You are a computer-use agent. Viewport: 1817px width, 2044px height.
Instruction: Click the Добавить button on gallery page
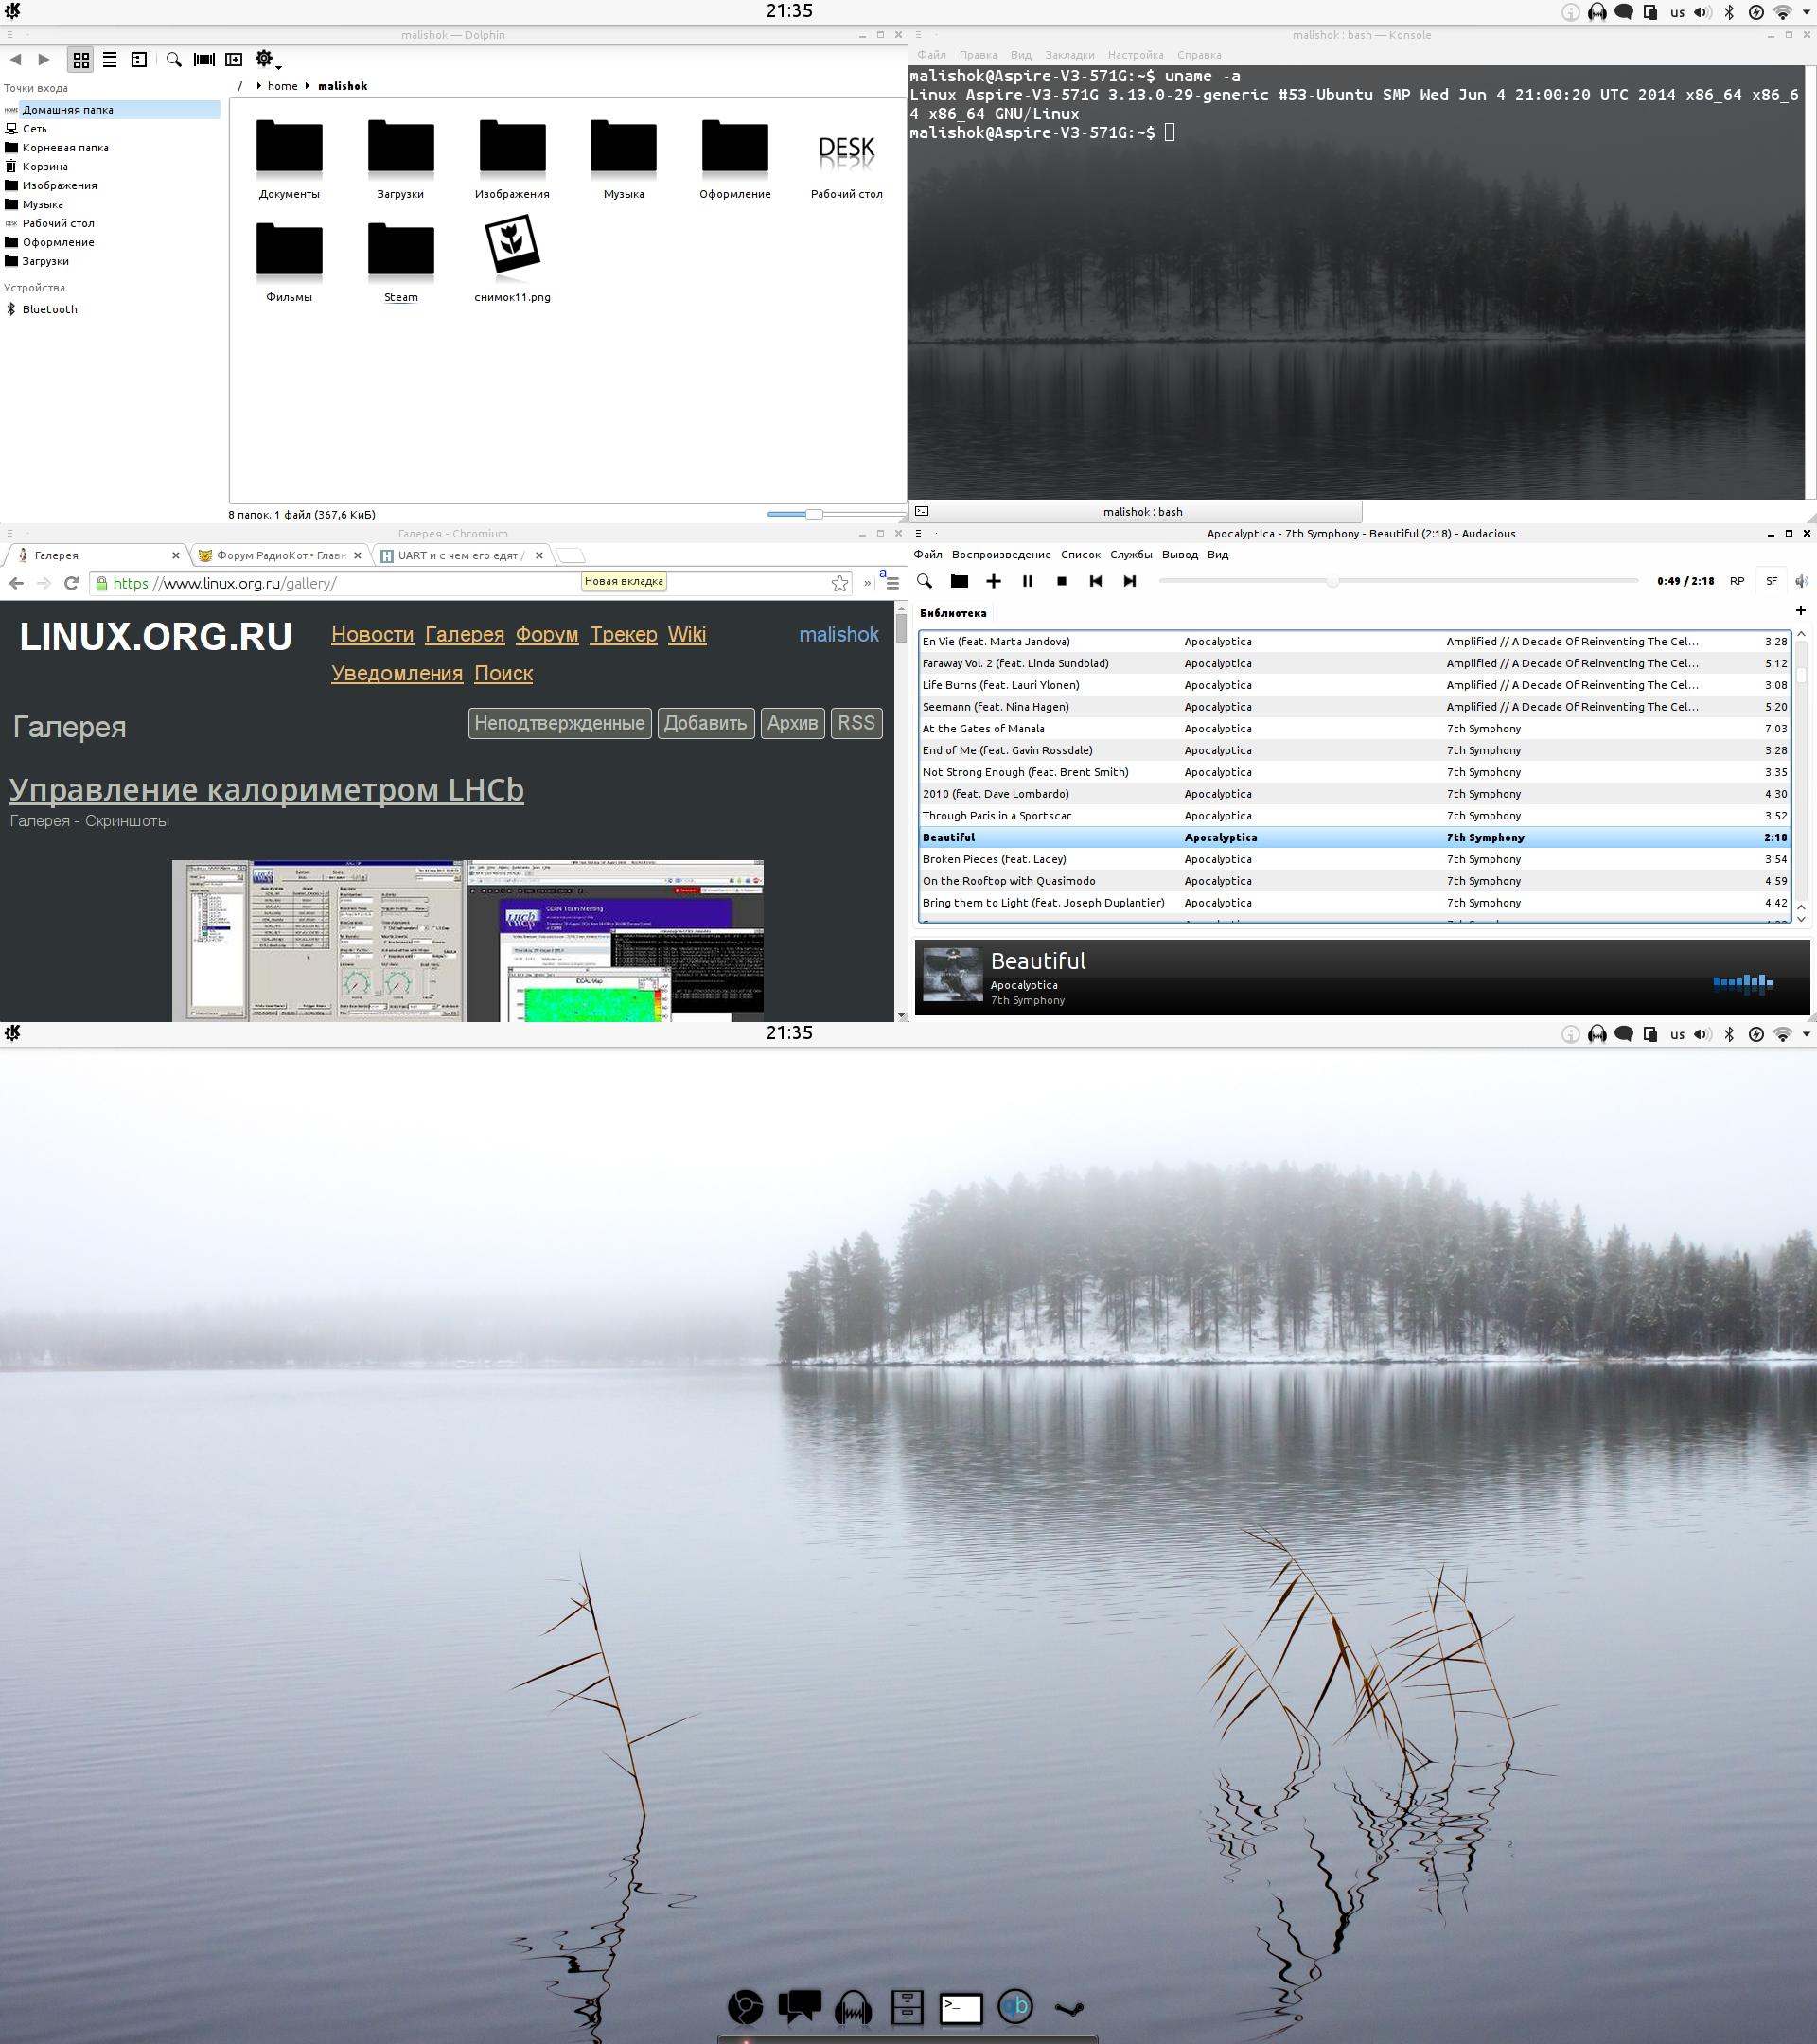point(705,723)
